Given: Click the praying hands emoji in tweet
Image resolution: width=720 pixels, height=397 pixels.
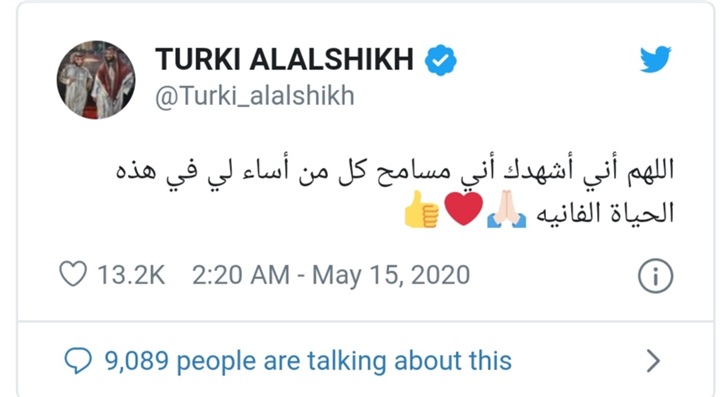Looking at the screenshot, I should [506, 210].
